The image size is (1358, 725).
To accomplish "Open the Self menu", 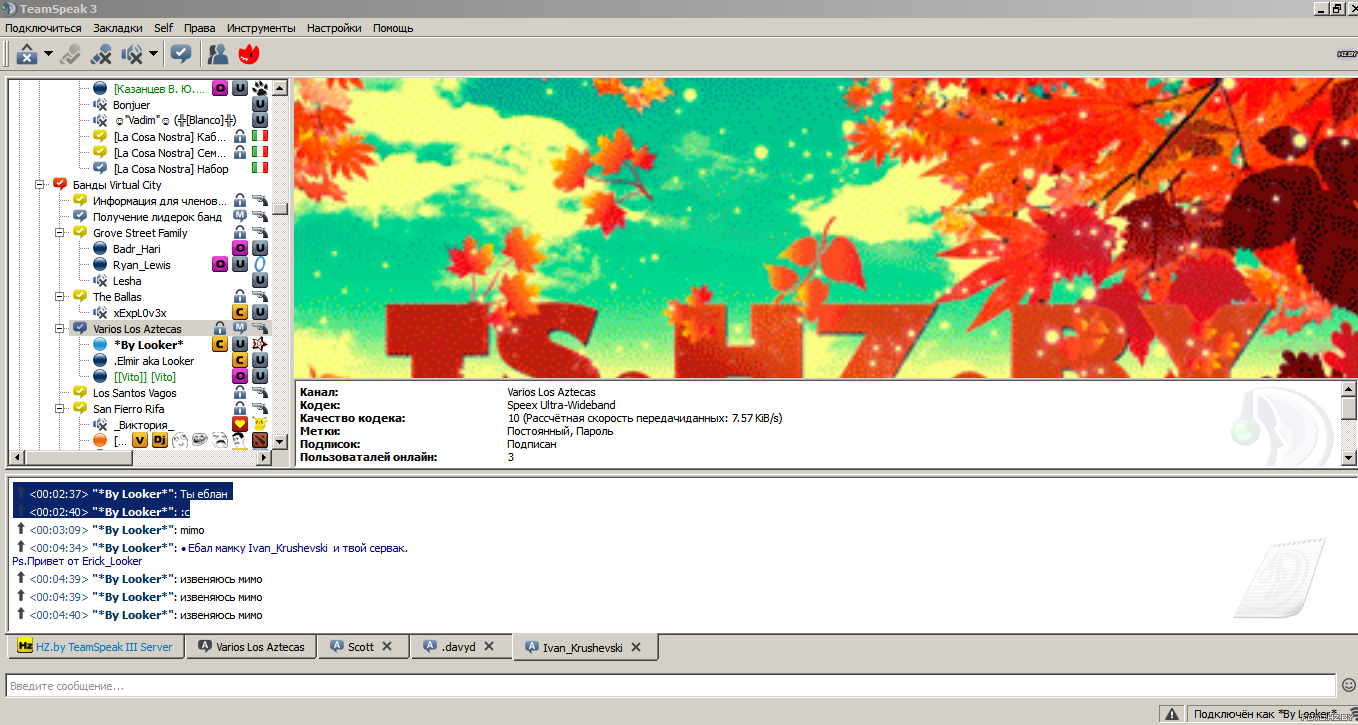I will click(x=163, y=28).
